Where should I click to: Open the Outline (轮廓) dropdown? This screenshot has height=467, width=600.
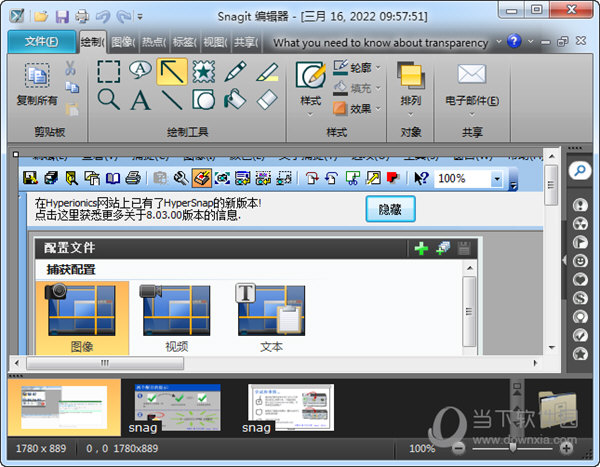[x=378, y=68]
